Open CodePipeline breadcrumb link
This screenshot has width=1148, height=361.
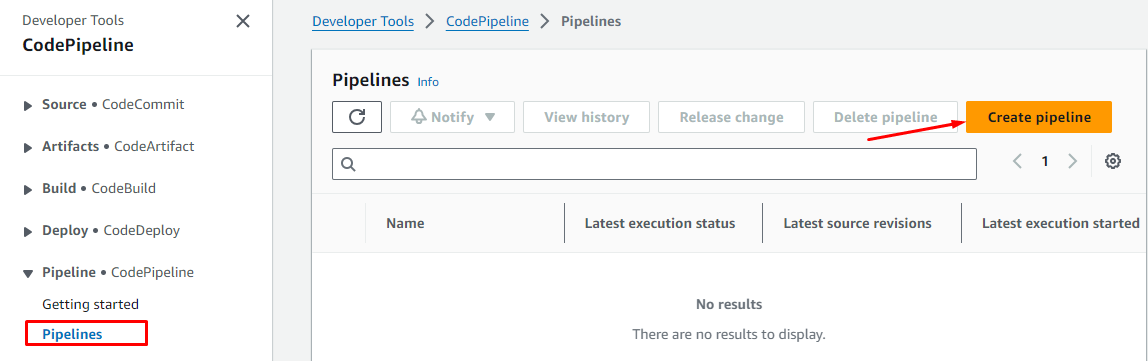point(488,21)
